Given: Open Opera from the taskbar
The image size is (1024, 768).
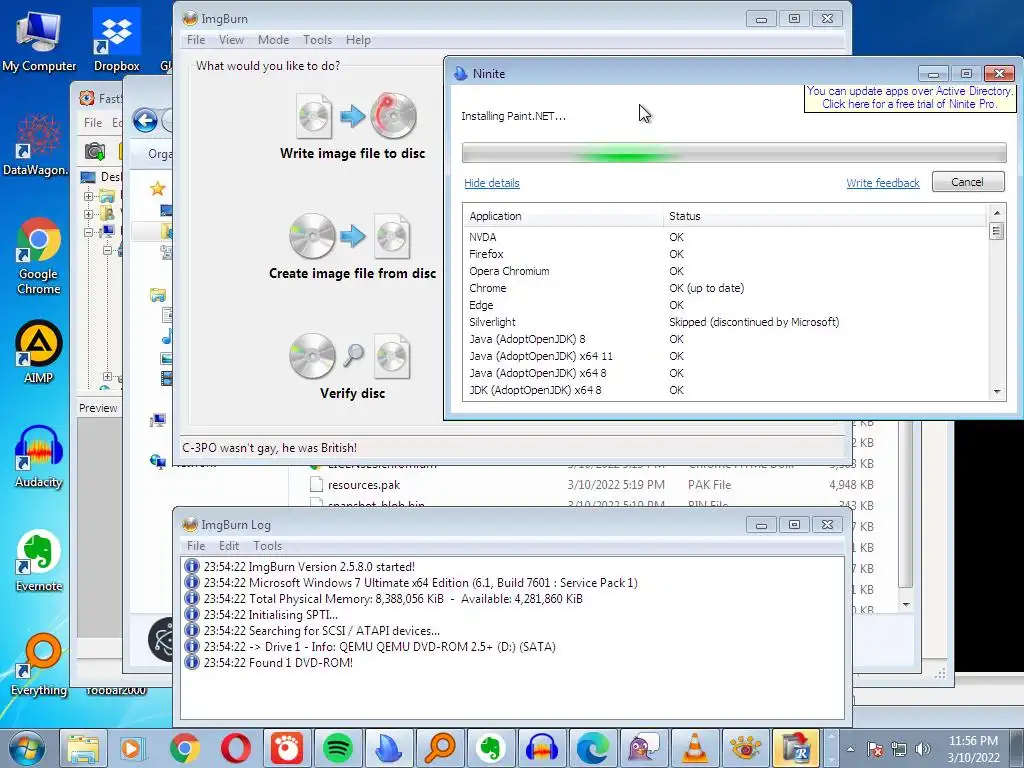Looking at the screenshot, I should (236, 748).
